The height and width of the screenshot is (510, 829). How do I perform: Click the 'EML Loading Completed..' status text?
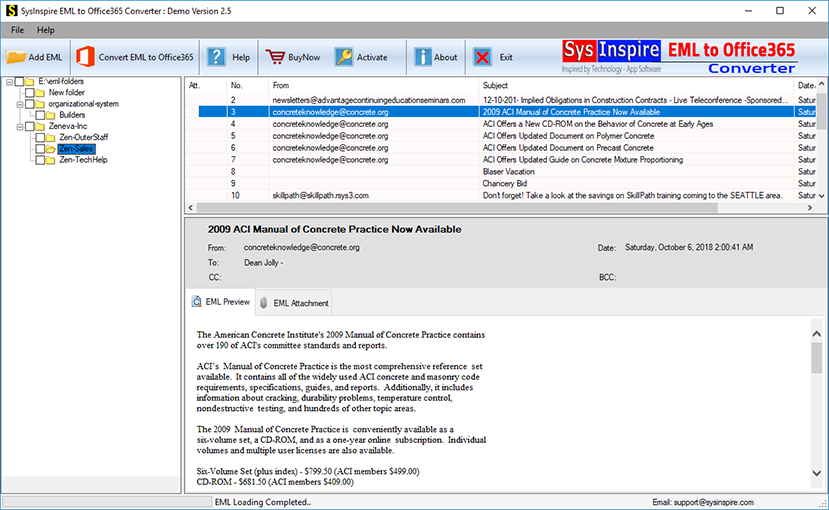[x=263, y=502]
